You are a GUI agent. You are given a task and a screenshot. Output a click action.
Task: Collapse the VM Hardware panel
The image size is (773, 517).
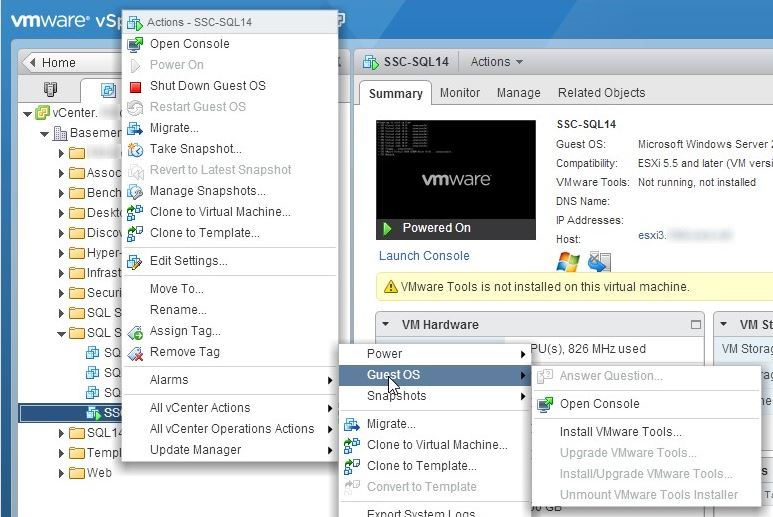point(386,324)
